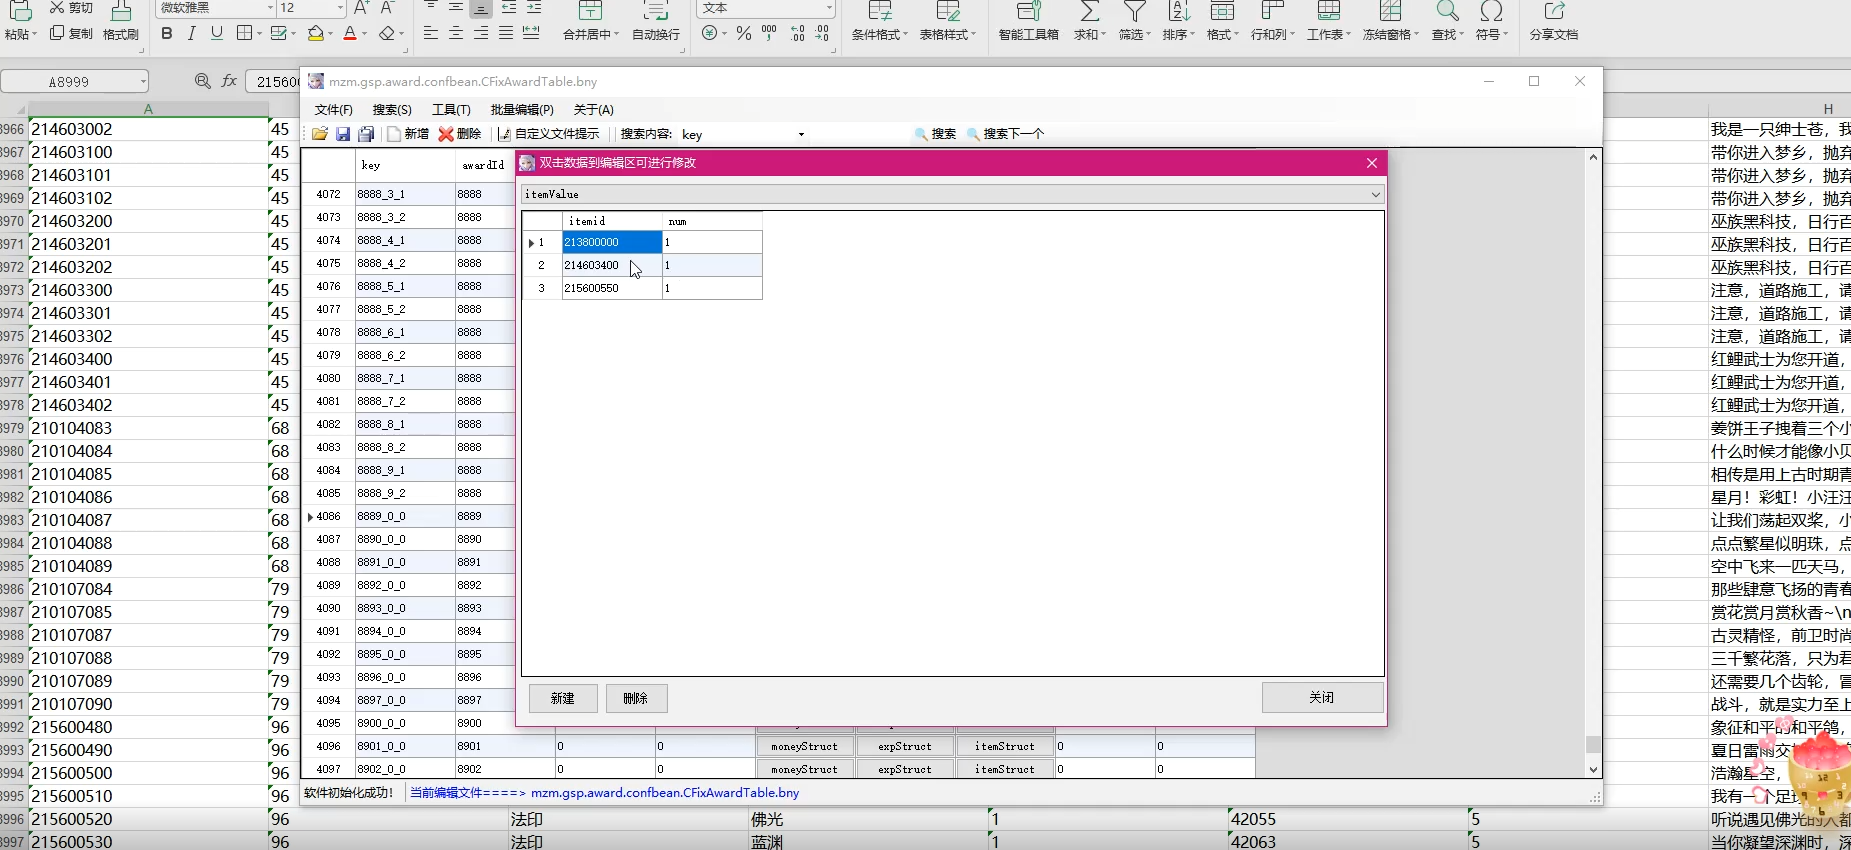Open the 求和 sum dropdown

(1090, 34)
